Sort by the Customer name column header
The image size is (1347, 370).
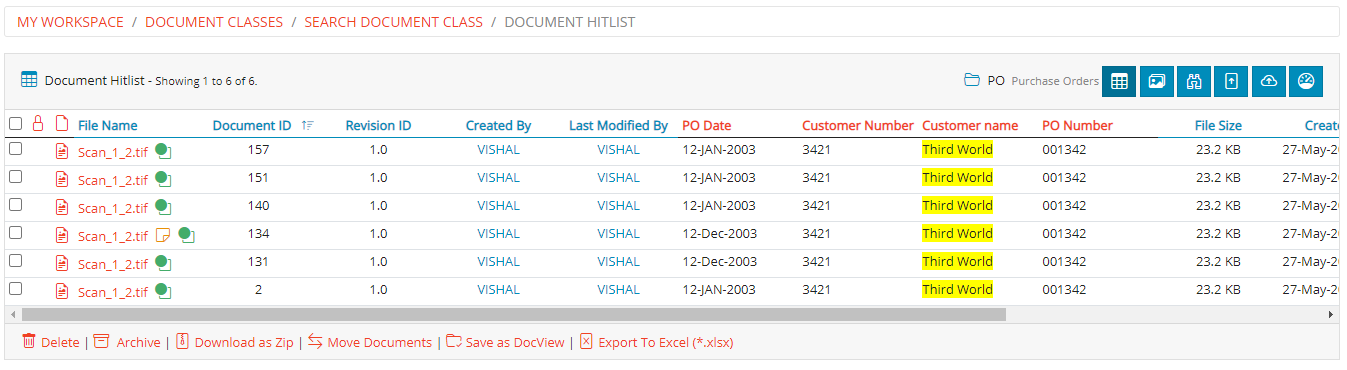[x=970, y=126]
